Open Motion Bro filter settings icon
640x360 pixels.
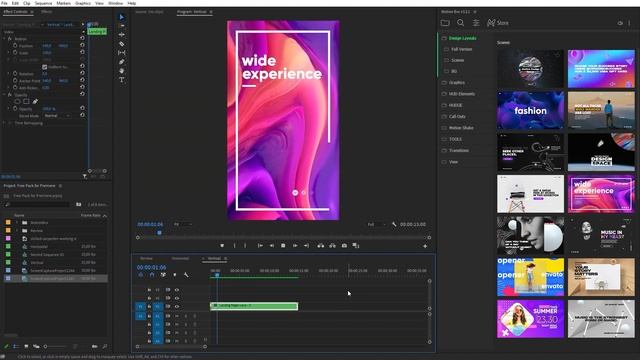tap(476, 23)
